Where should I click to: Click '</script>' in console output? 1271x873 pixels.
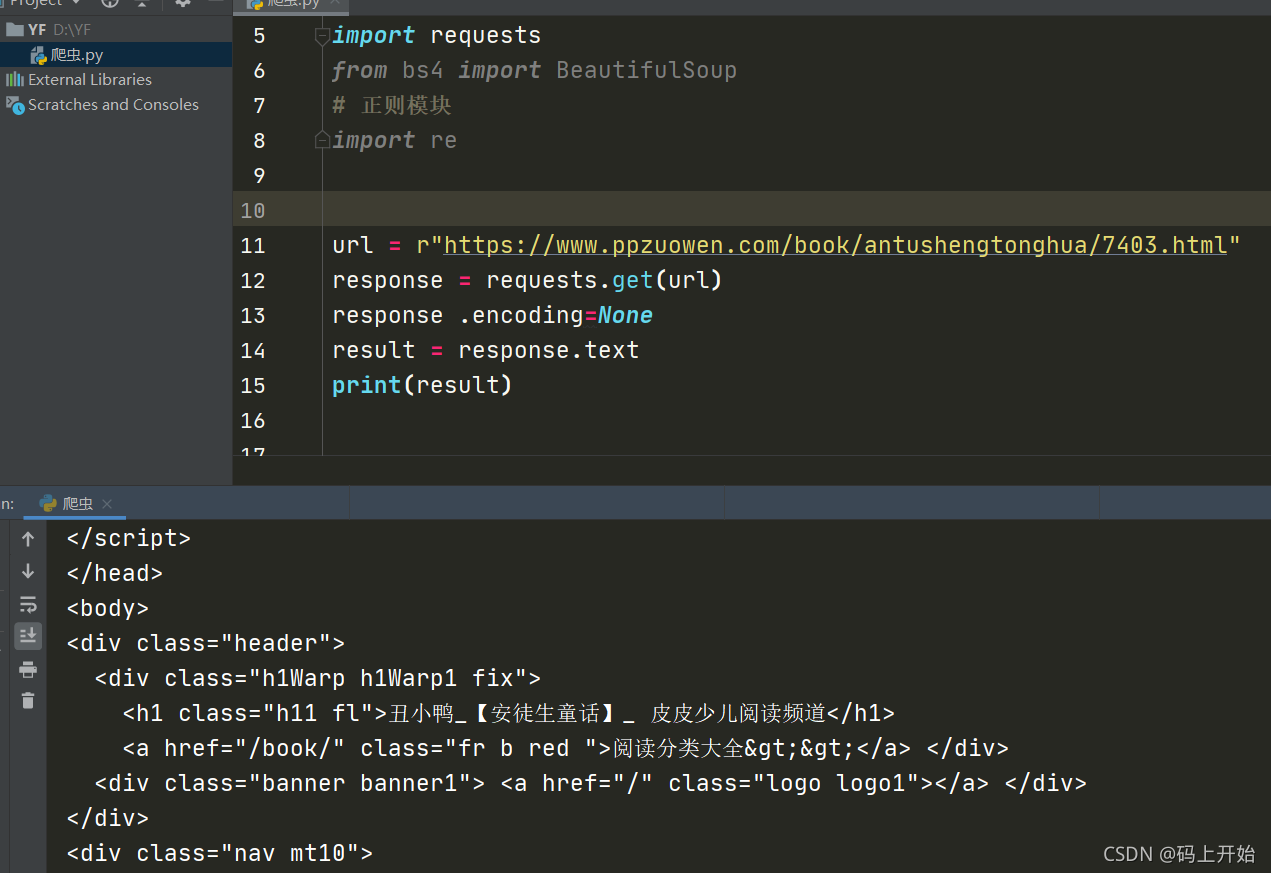pyautogui.click(x=128, y=538)
